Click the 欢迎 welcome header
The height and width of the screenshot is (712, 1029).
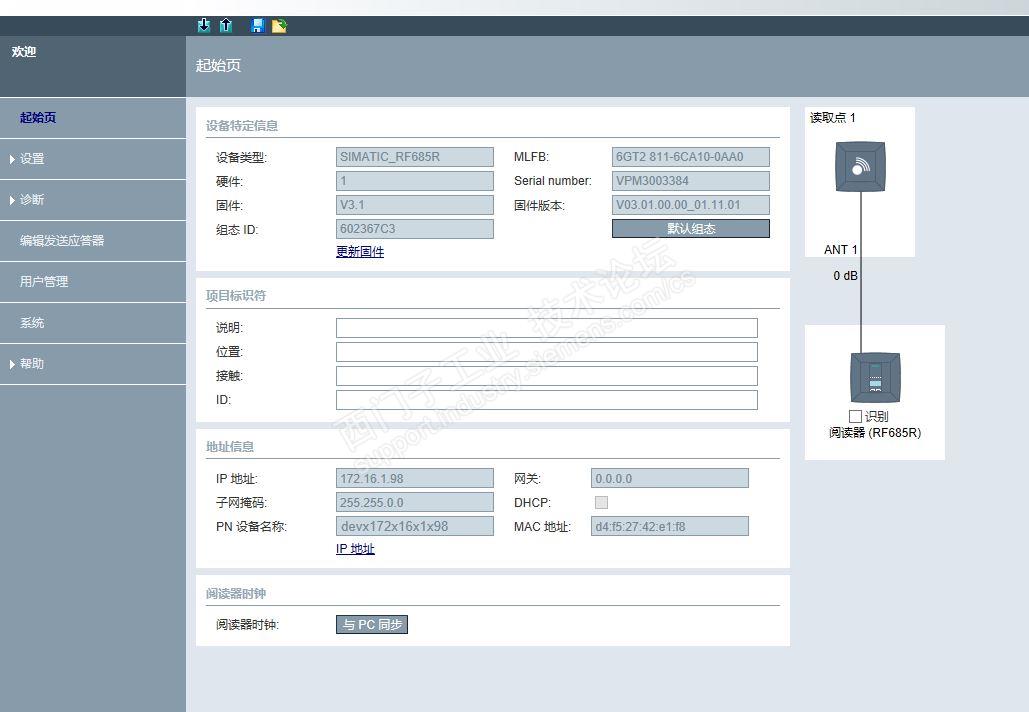(x=24, y=52)
